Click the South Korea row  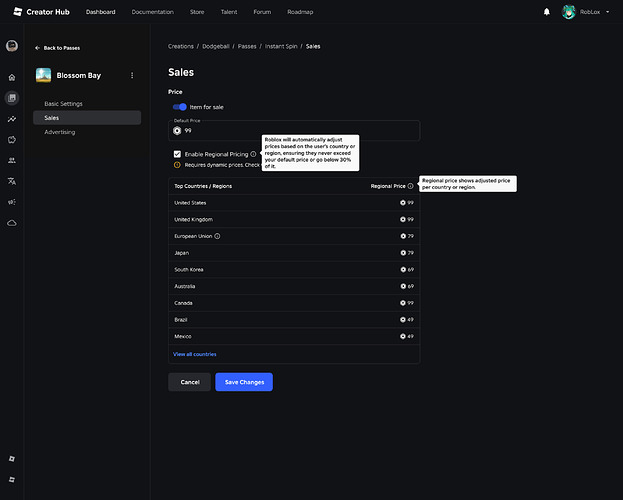294,269
